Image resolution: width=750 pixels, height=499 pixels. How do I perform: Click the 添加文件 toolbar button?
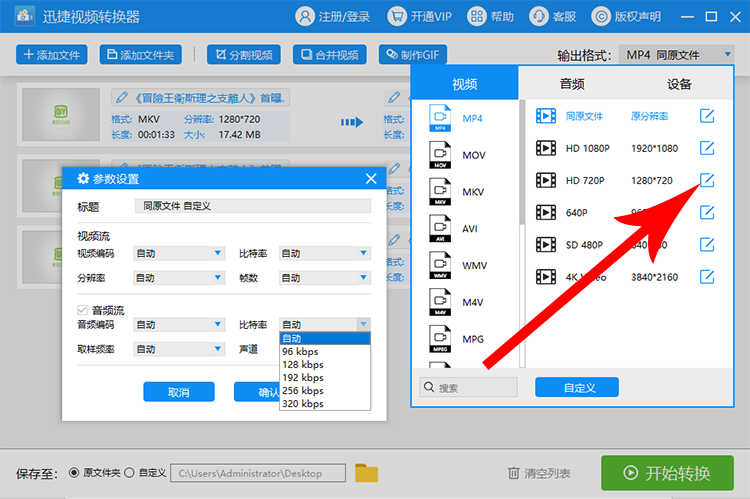pyautogui.click(x=52, y=55)
